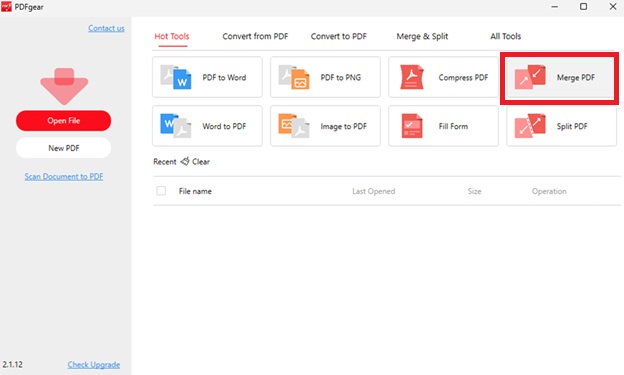This screenshot has height=375, width=624.
Task: Open the Convert from PDF tab
Action: 255,36
